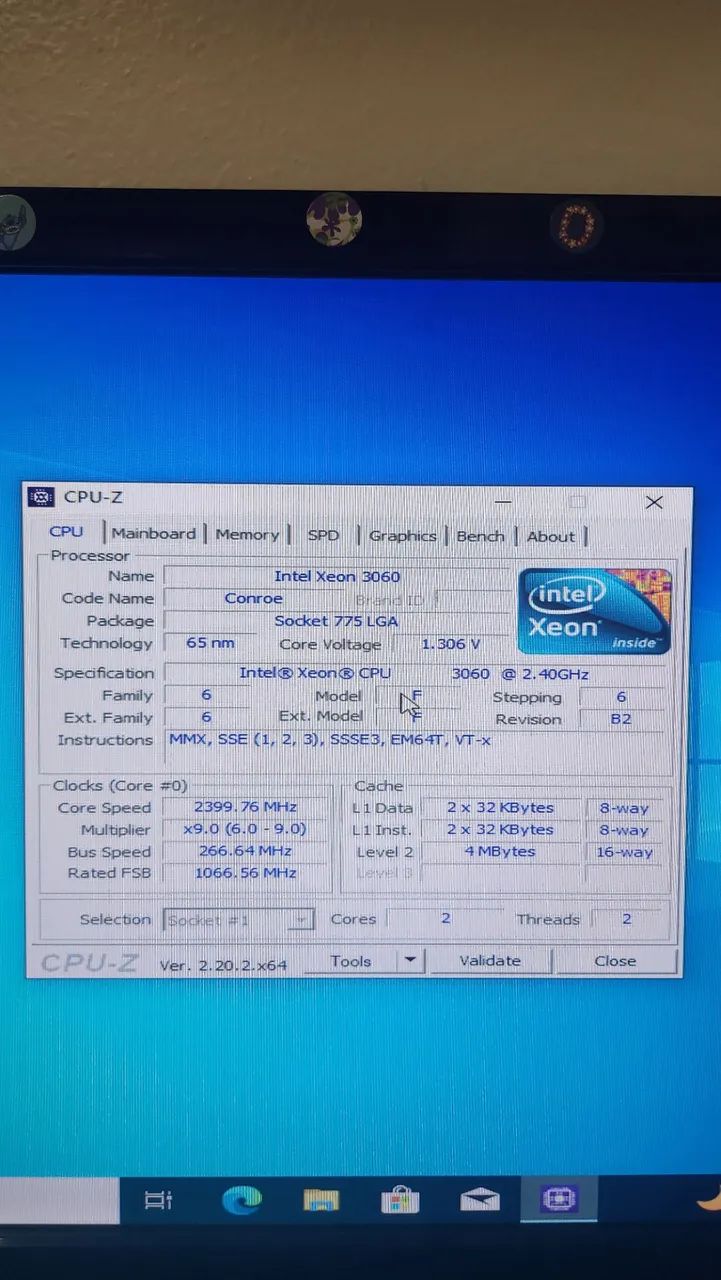The image size is (721, 1280).
Task: Click the Stepping value 6
Action: coord(621,698)
